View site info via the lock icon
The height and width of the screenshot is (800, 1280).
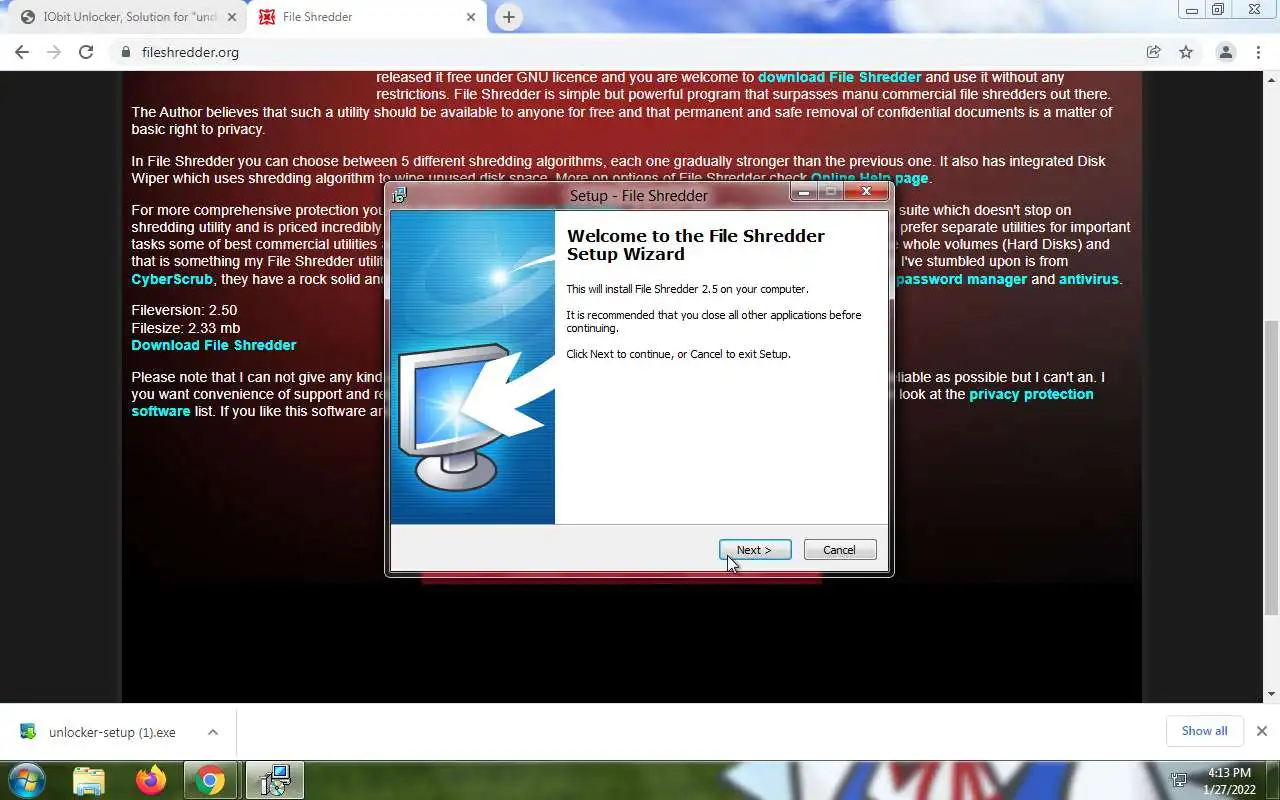pos(126,52)
